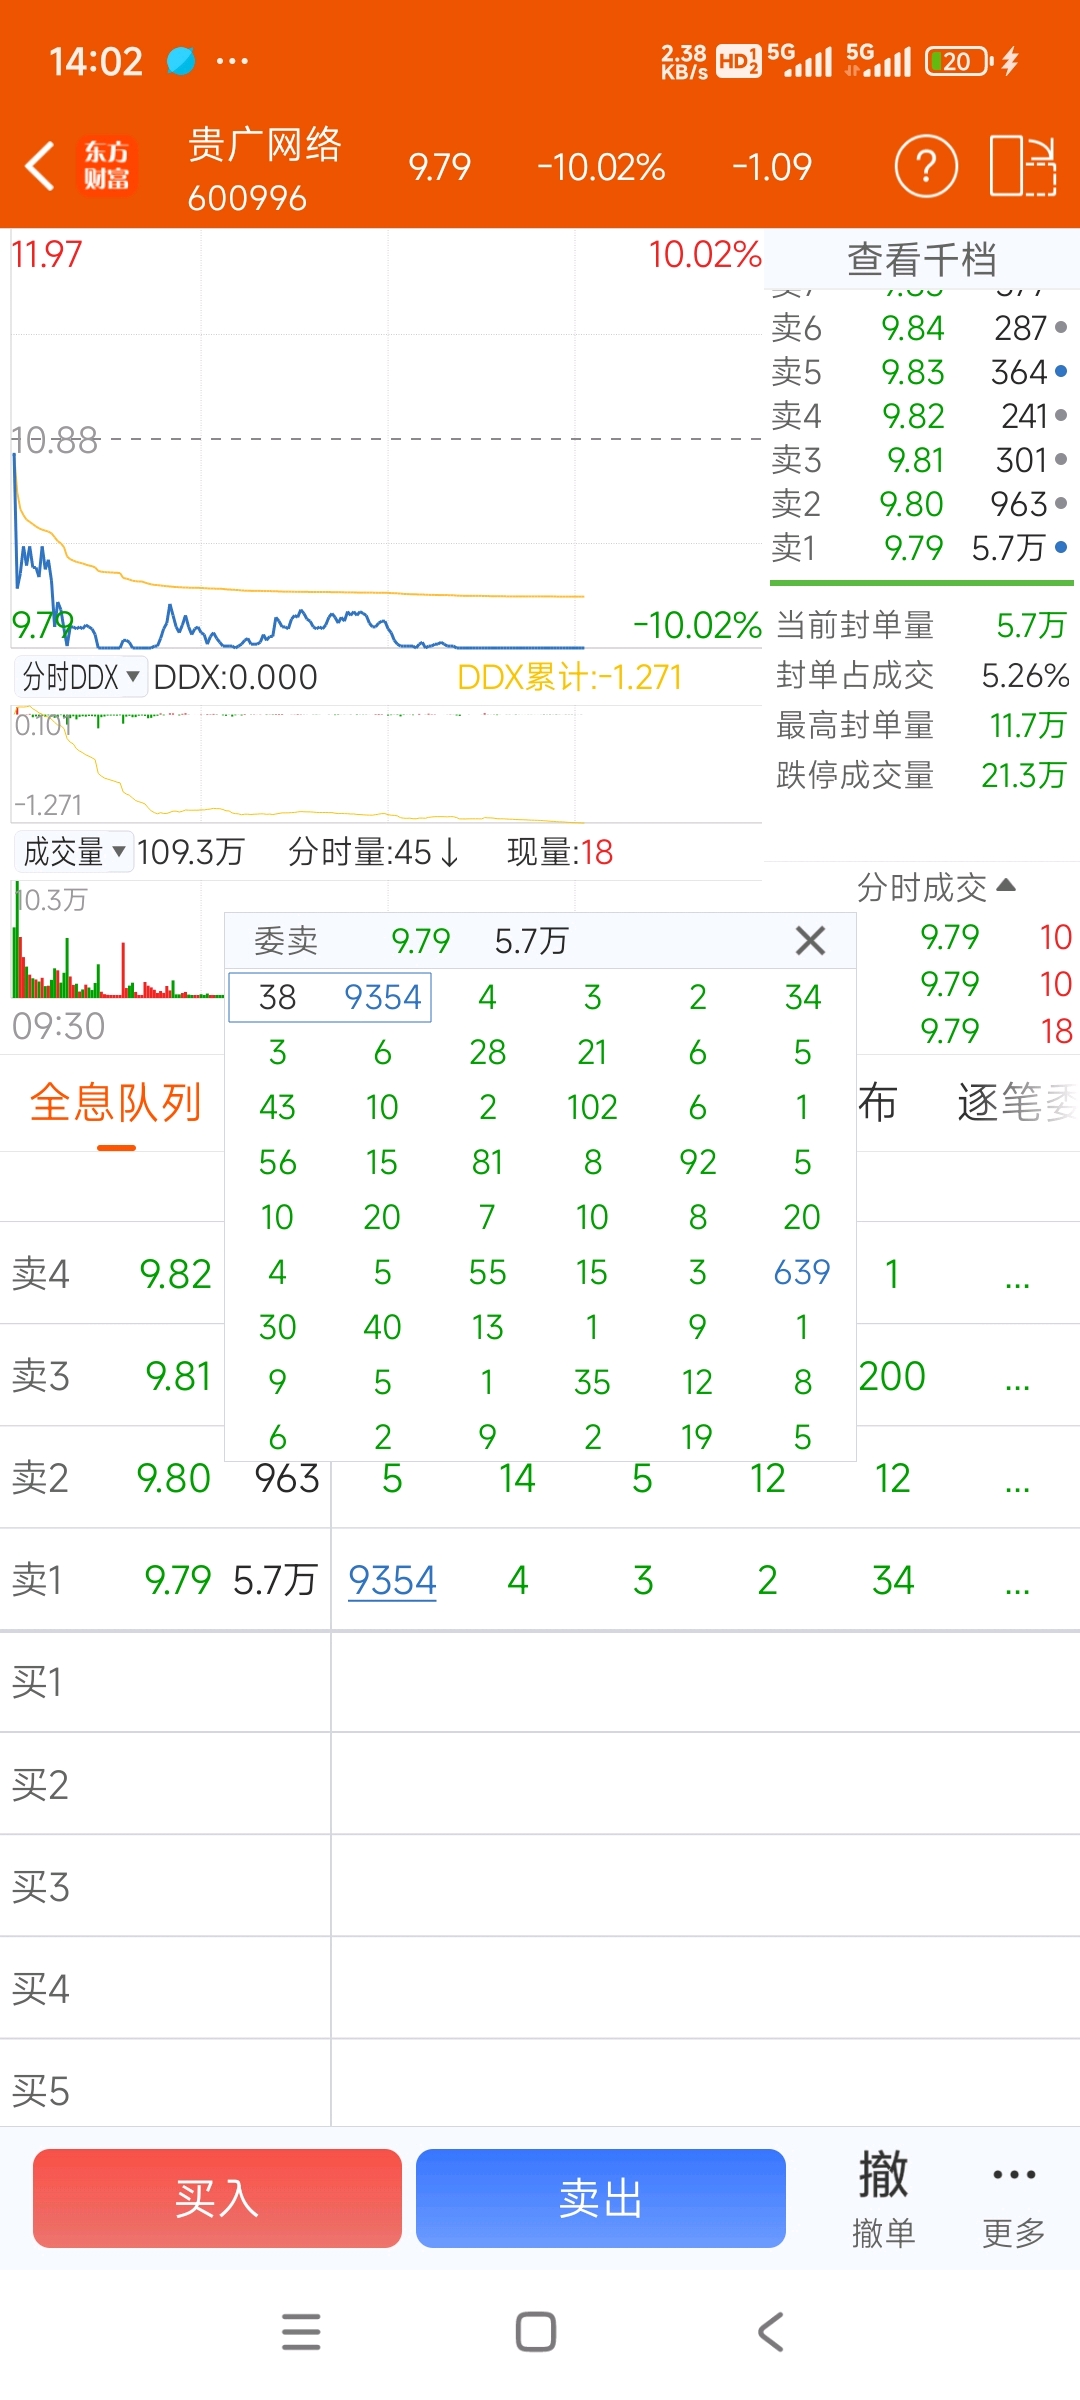Screen dimensions: 1080x2400
Task: Select 卖3 9.81 with volume 301
Action: 920,460
